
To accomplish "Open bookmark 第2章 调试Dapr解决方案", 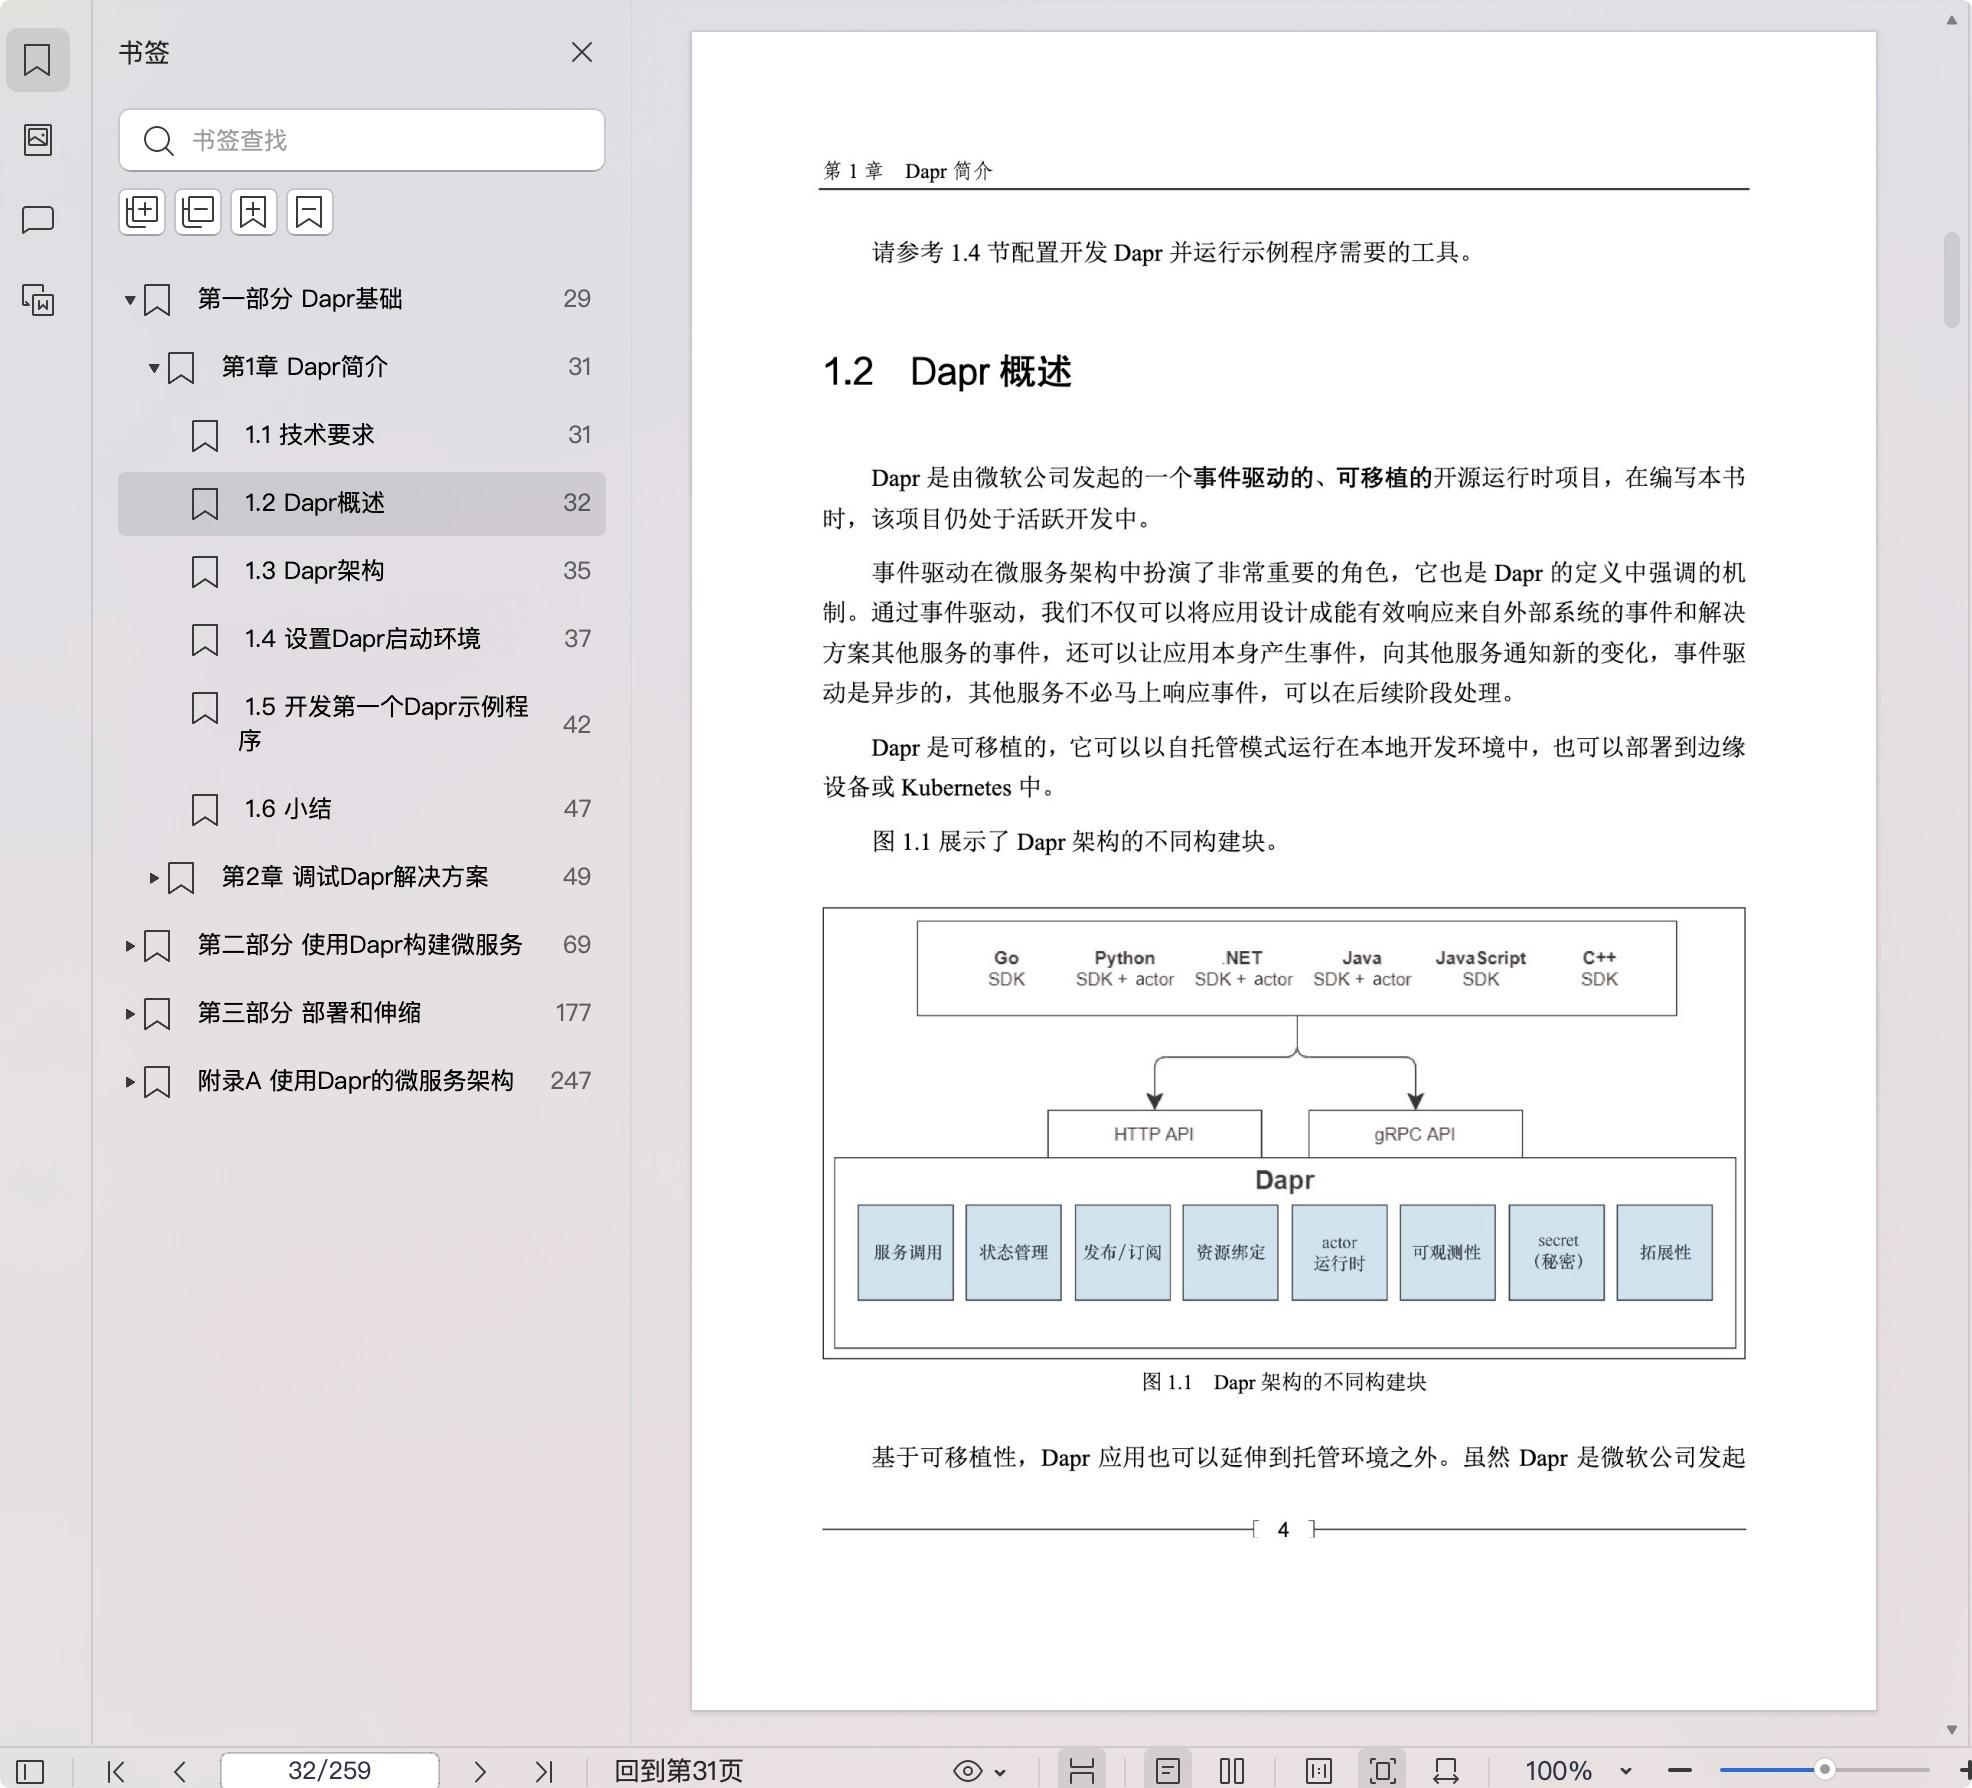I will point(361,877).
